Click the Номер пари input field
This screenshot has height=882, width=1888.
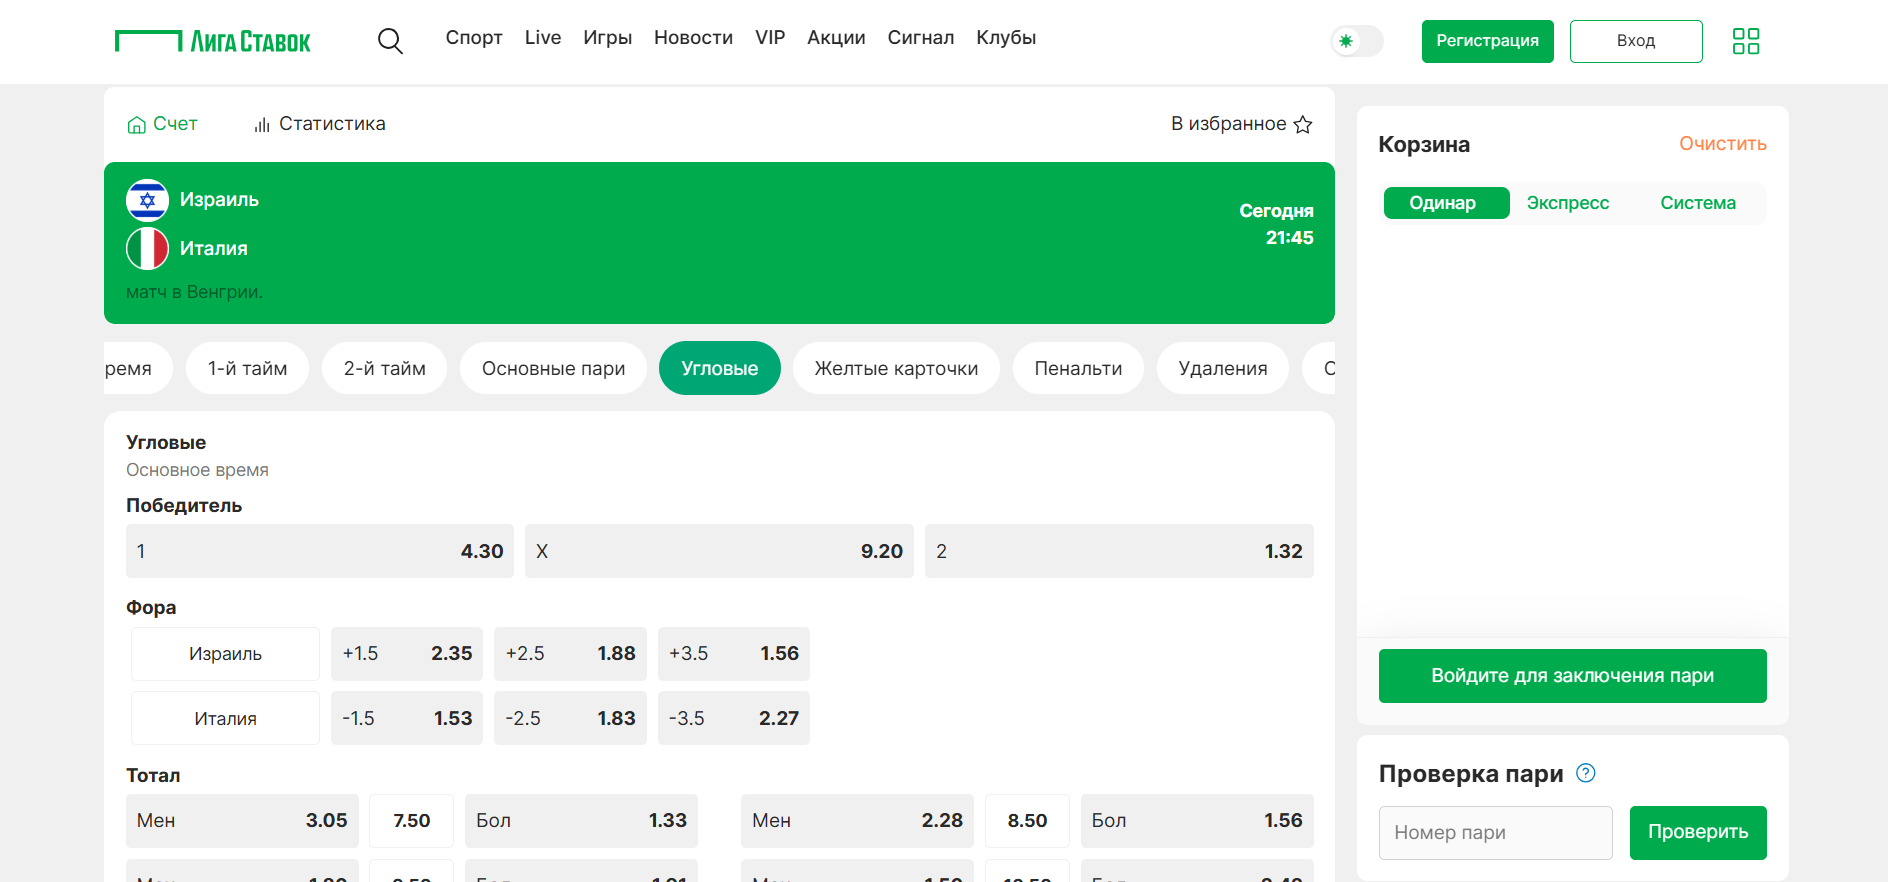[1495, 833]
